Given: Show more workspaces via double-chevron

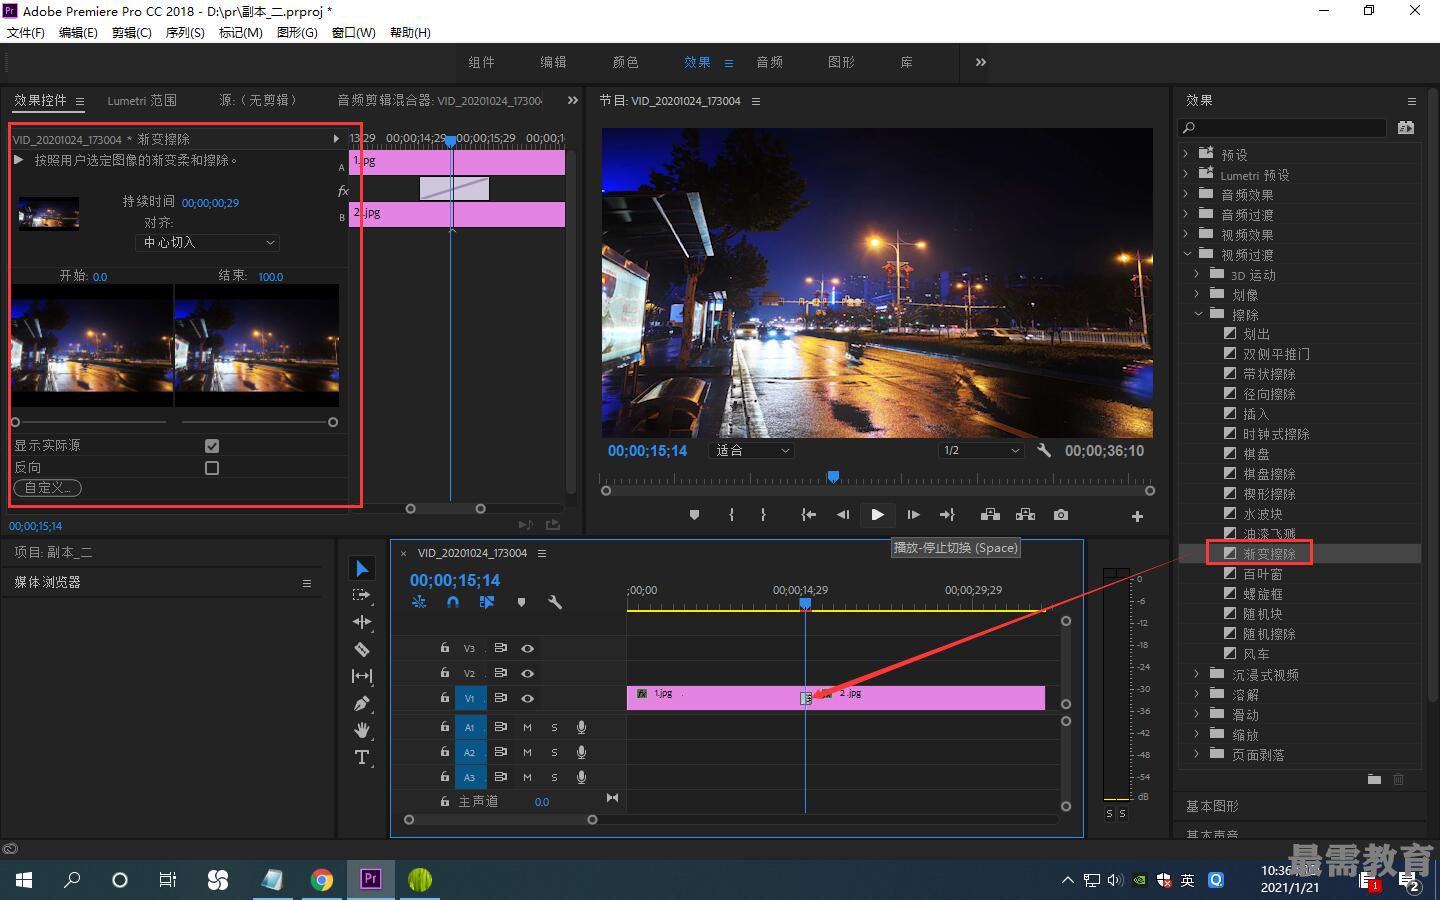Looking at the screenshot, I should [980, 62].
